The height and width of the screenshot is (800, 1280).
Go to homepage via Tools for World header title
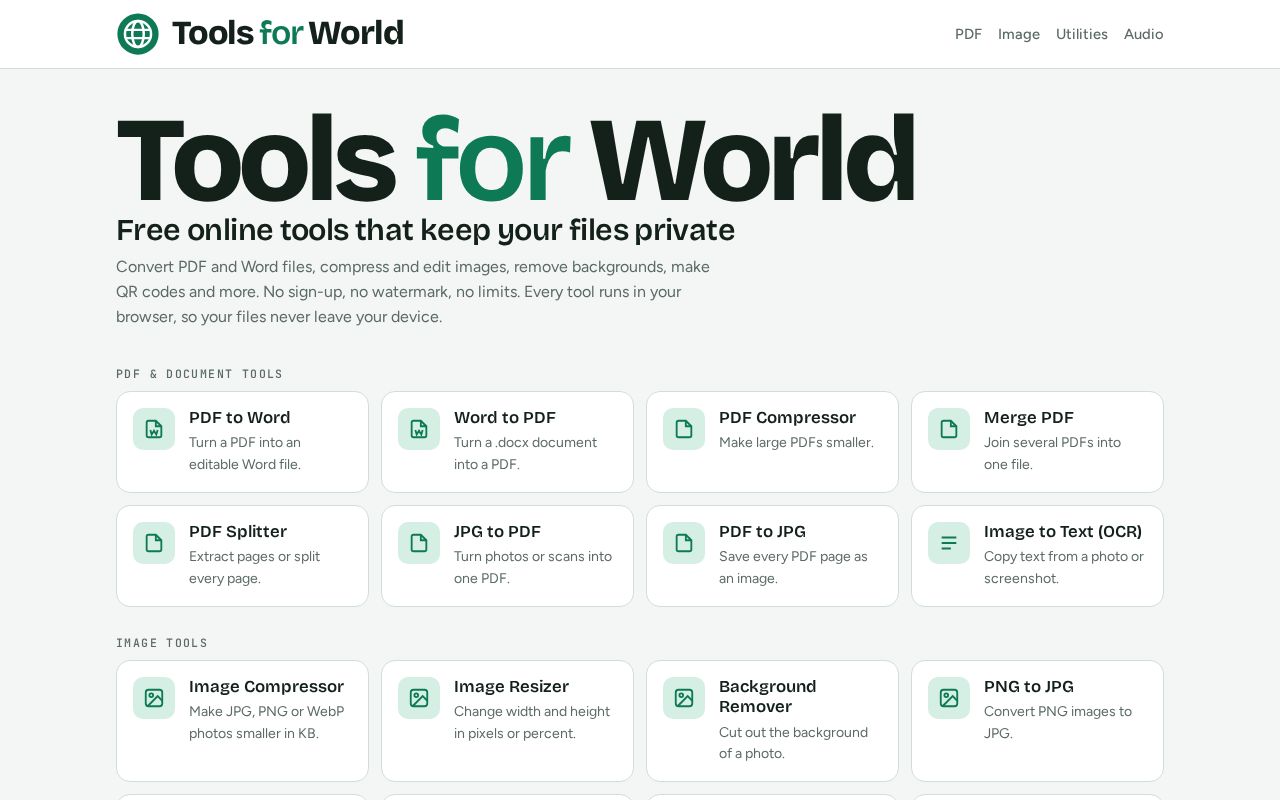(x=288, y=33)
